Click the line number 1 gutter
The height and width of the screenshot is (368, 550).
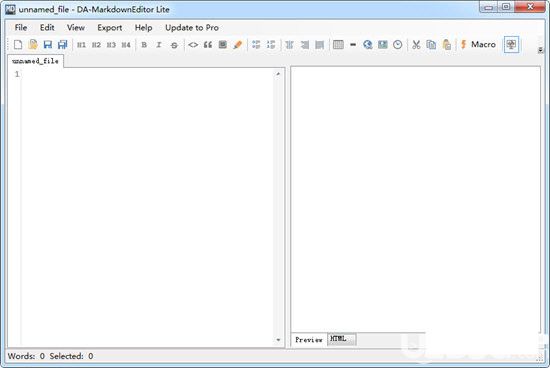pos(17,74)
